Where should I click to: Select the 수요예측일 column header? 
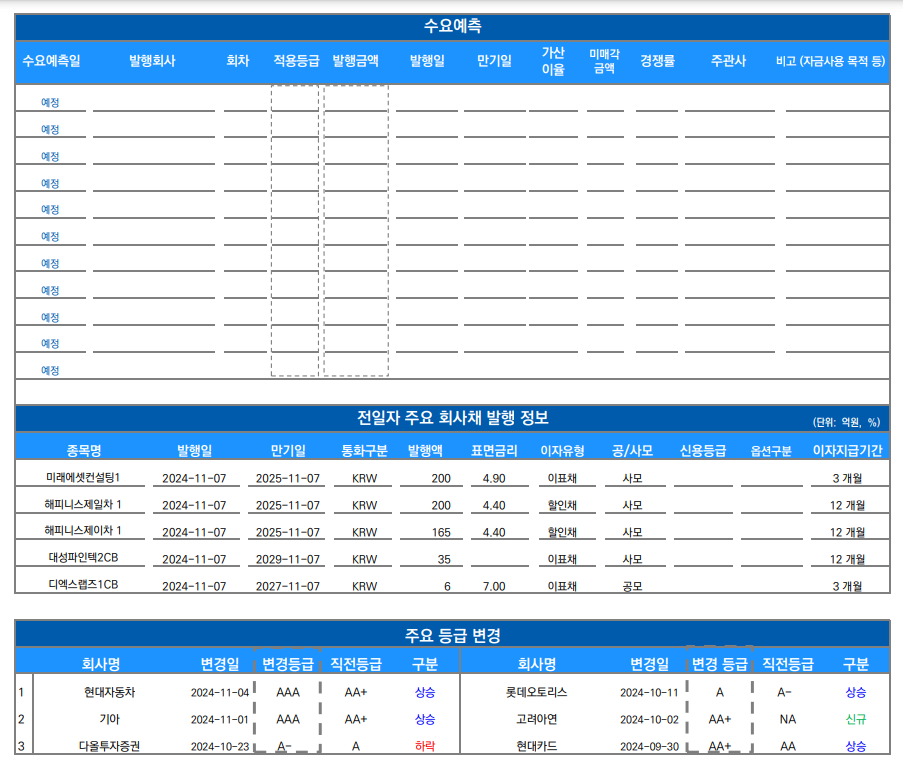pos(51,61)
